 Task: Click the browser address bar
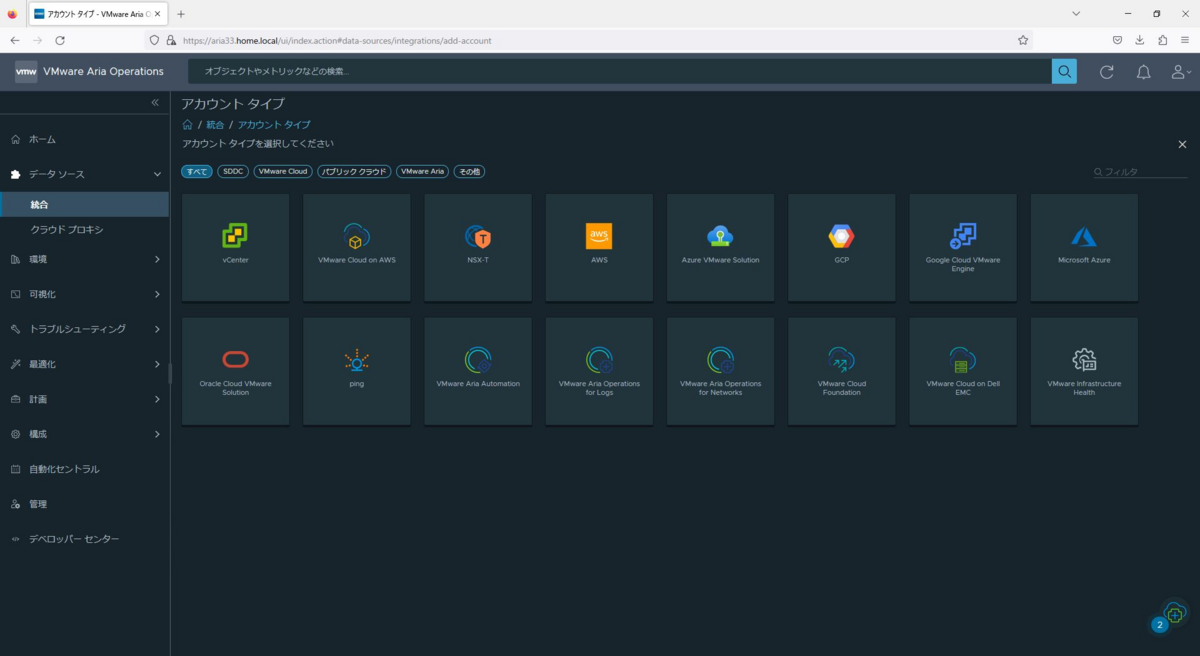pyautogui.click(x=590, y=40)
